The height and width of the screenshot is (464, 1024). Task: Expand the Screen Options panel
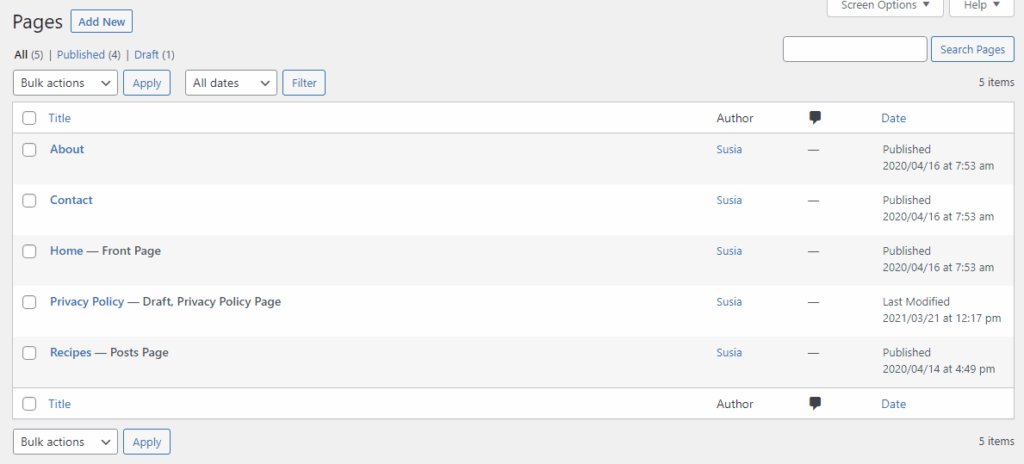885,6
